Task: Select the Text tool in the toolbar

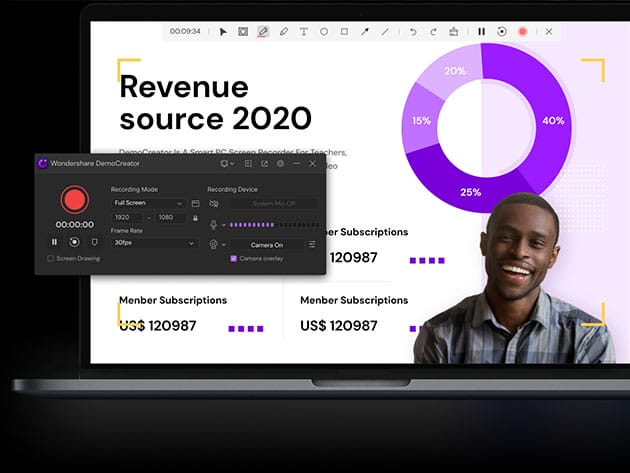Action: pyautogui.click(x=304, y=32)
